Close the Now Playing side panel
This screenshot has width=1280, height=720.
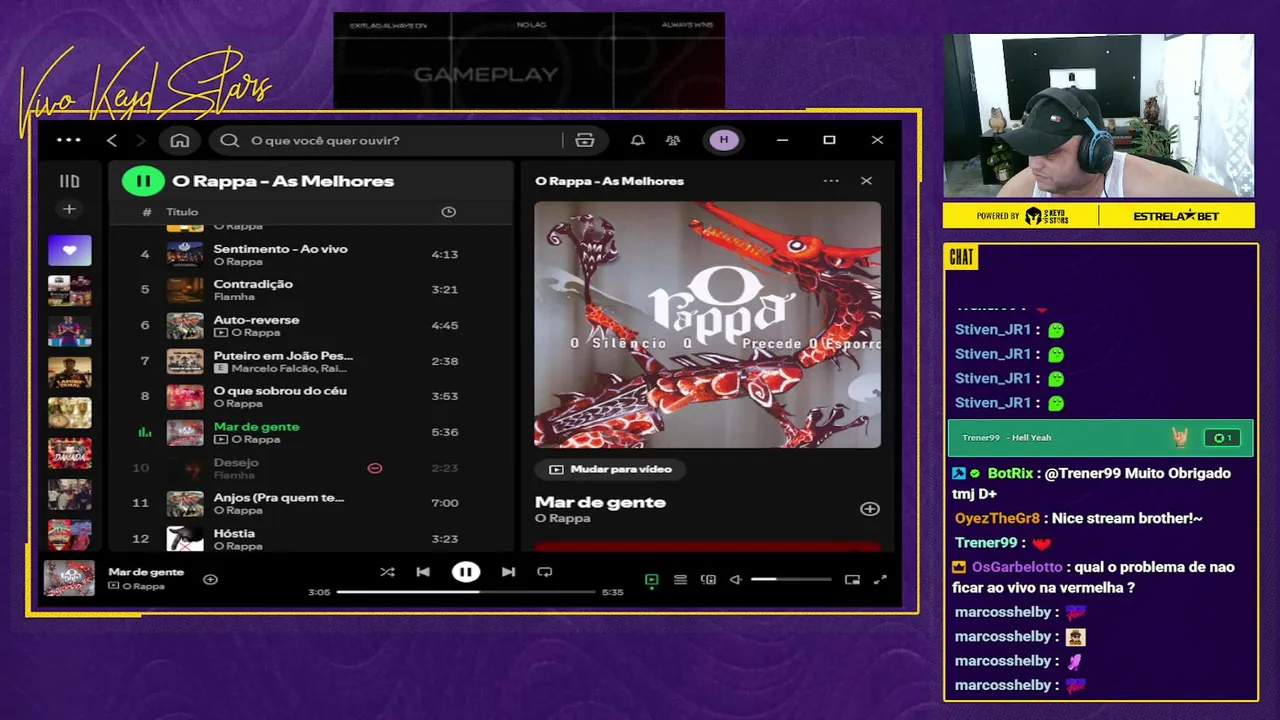(866, 181)
